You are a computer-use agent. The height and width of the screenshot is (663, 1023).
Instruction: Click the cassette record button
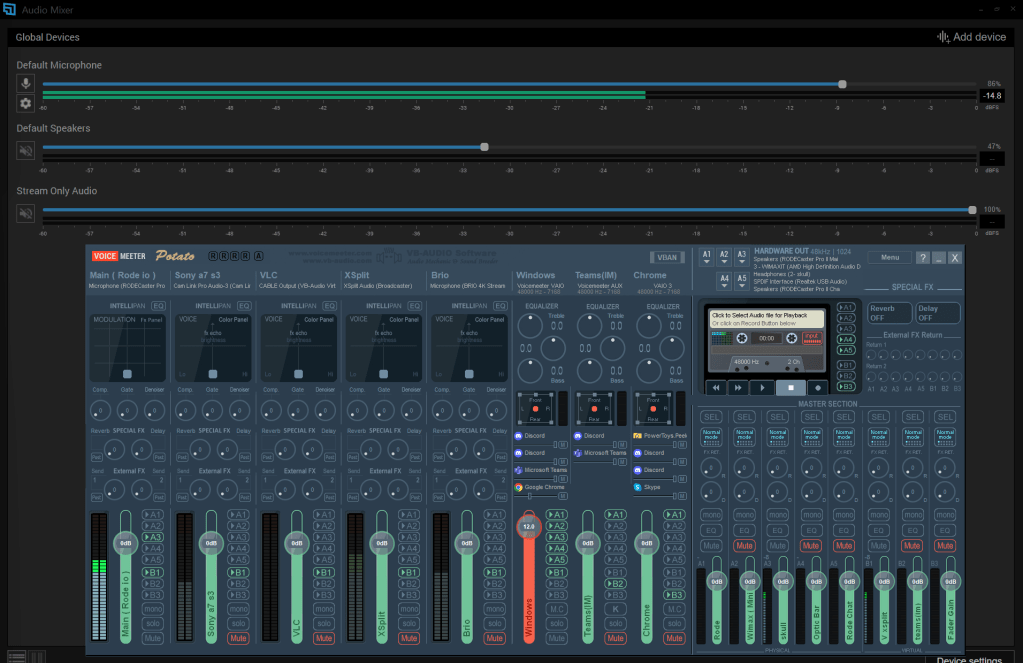point(817,388)
